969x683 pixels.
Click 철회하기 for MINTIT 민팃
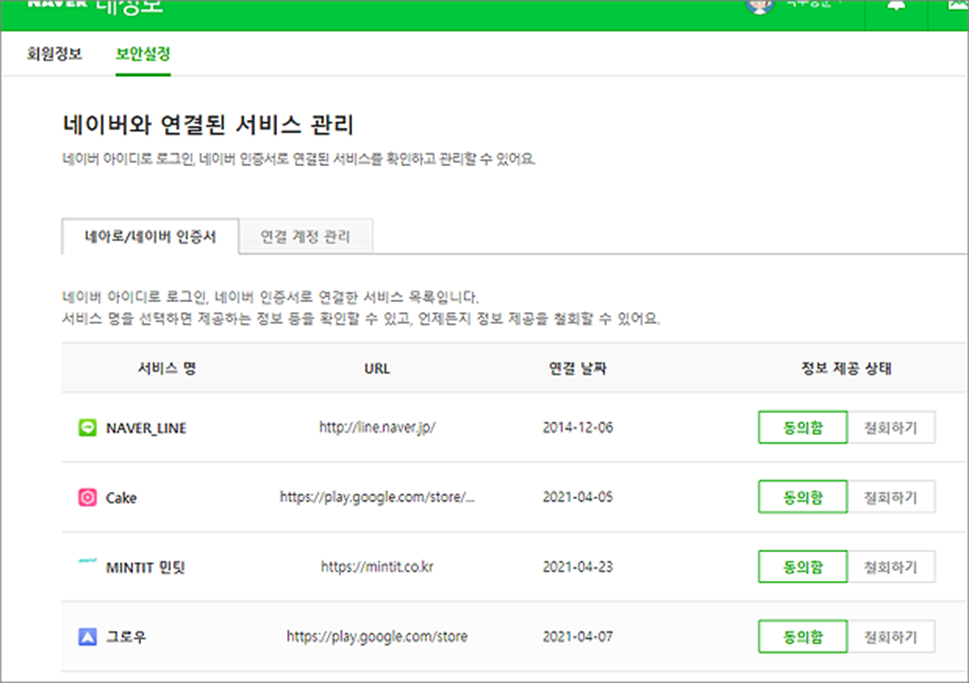pyautogui.click(x=891, y=567)
